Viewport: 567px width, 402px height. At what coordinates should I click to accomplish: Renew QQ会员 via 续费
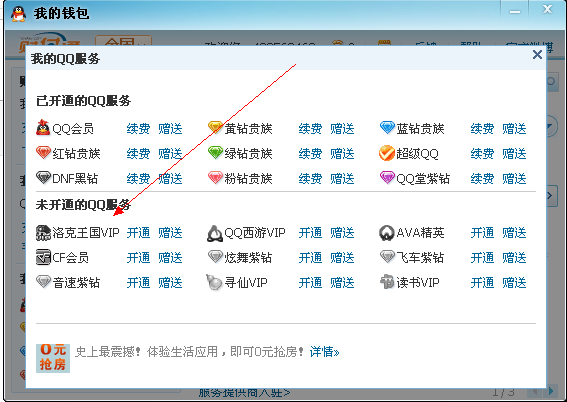click(138, 129)
